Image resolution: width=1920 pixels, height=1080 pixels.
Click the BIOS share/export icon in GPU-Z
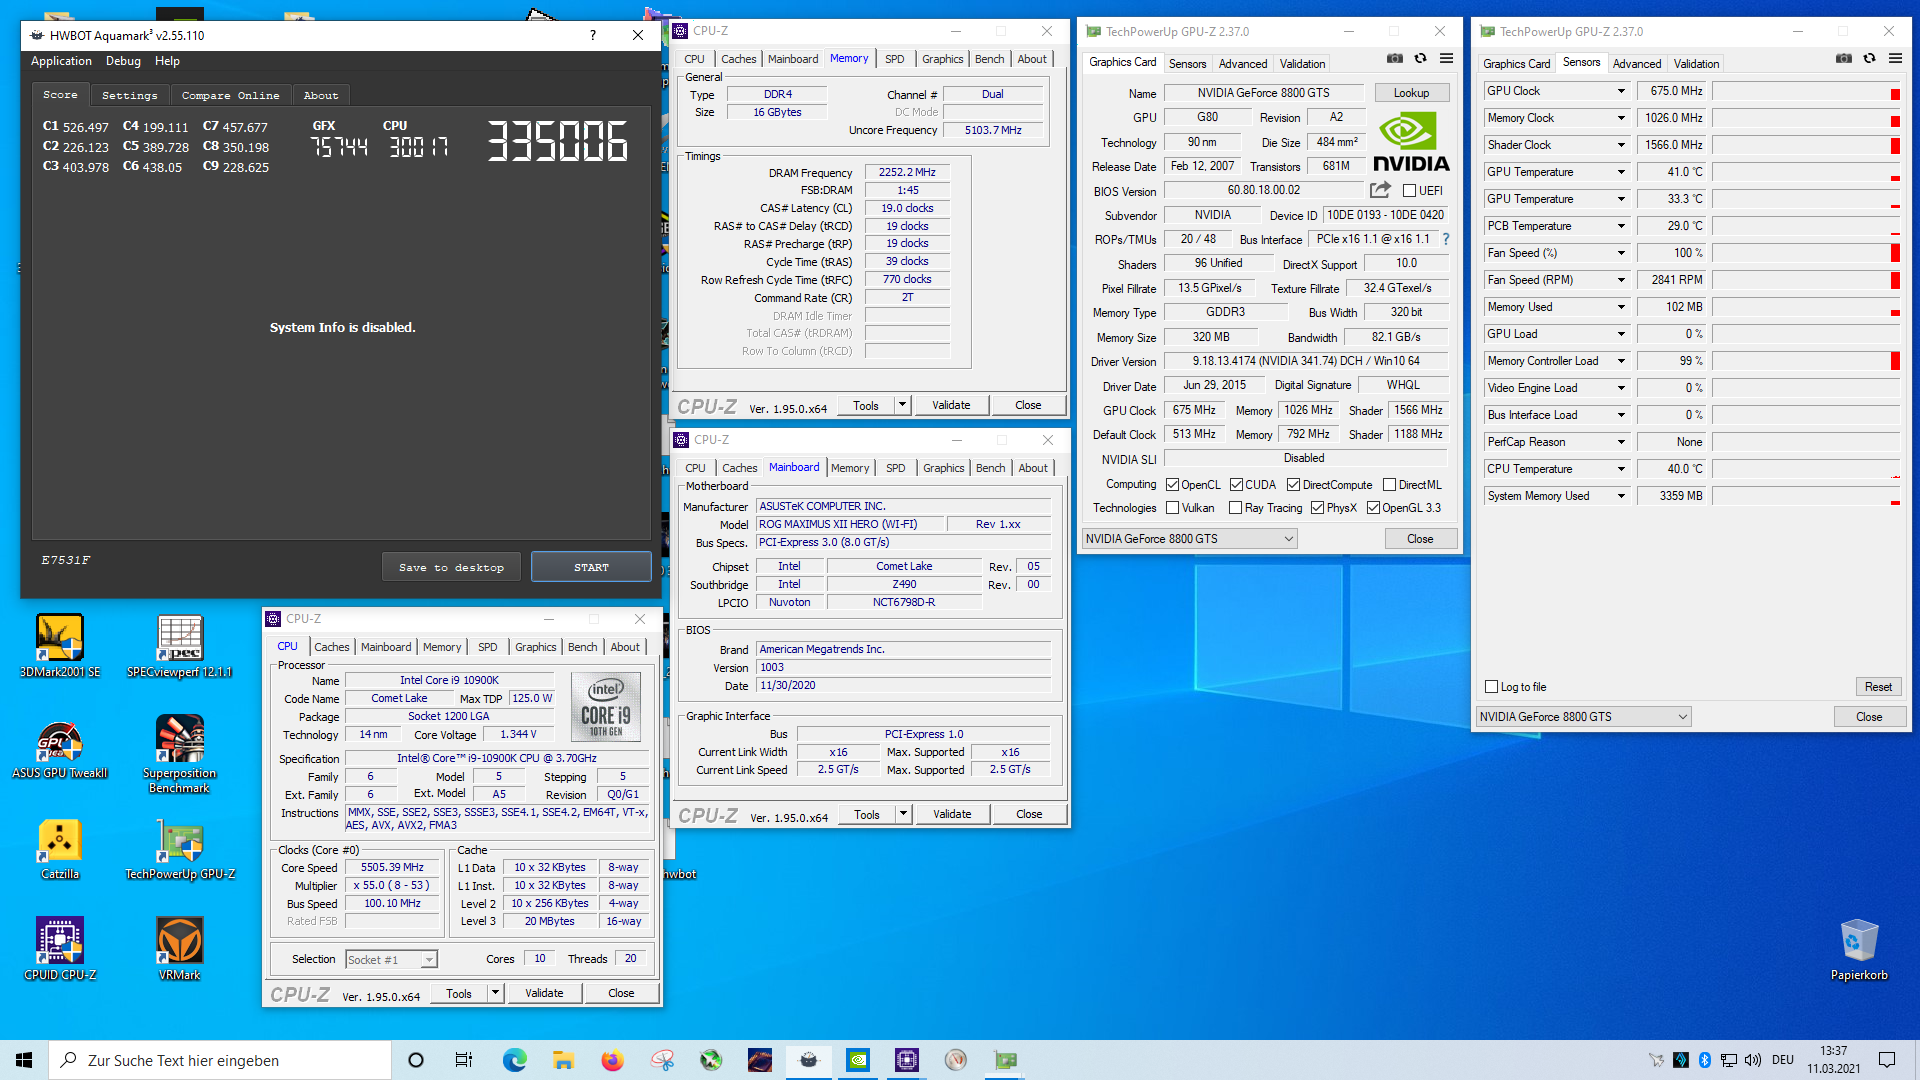coord(1380,190)
